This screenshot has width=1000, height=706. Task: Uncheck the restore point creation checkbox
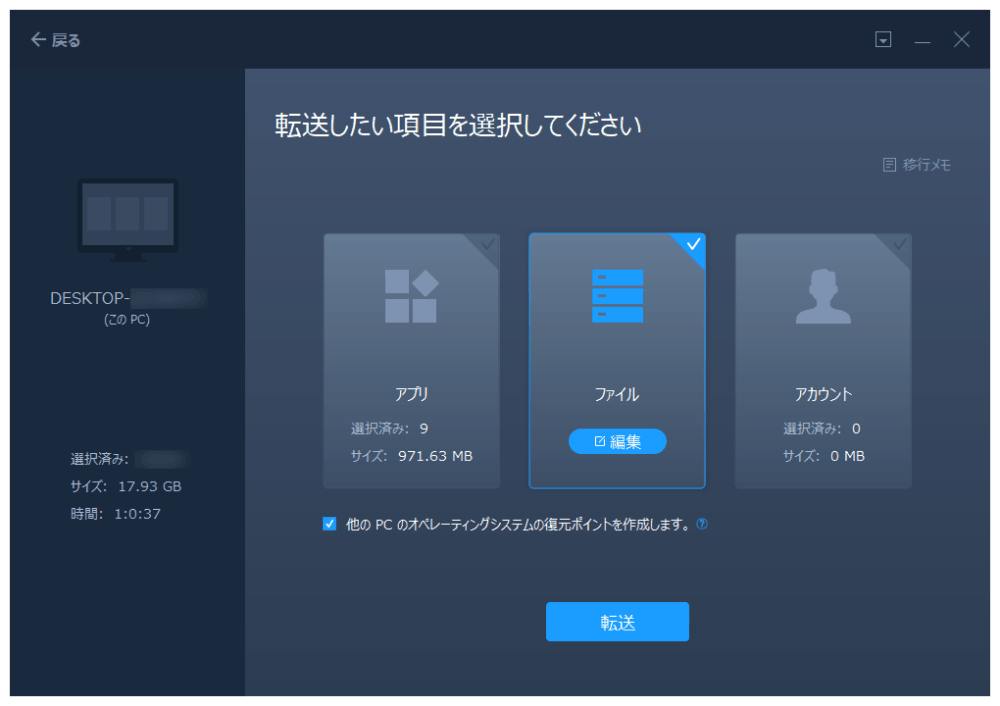[330, 524]
